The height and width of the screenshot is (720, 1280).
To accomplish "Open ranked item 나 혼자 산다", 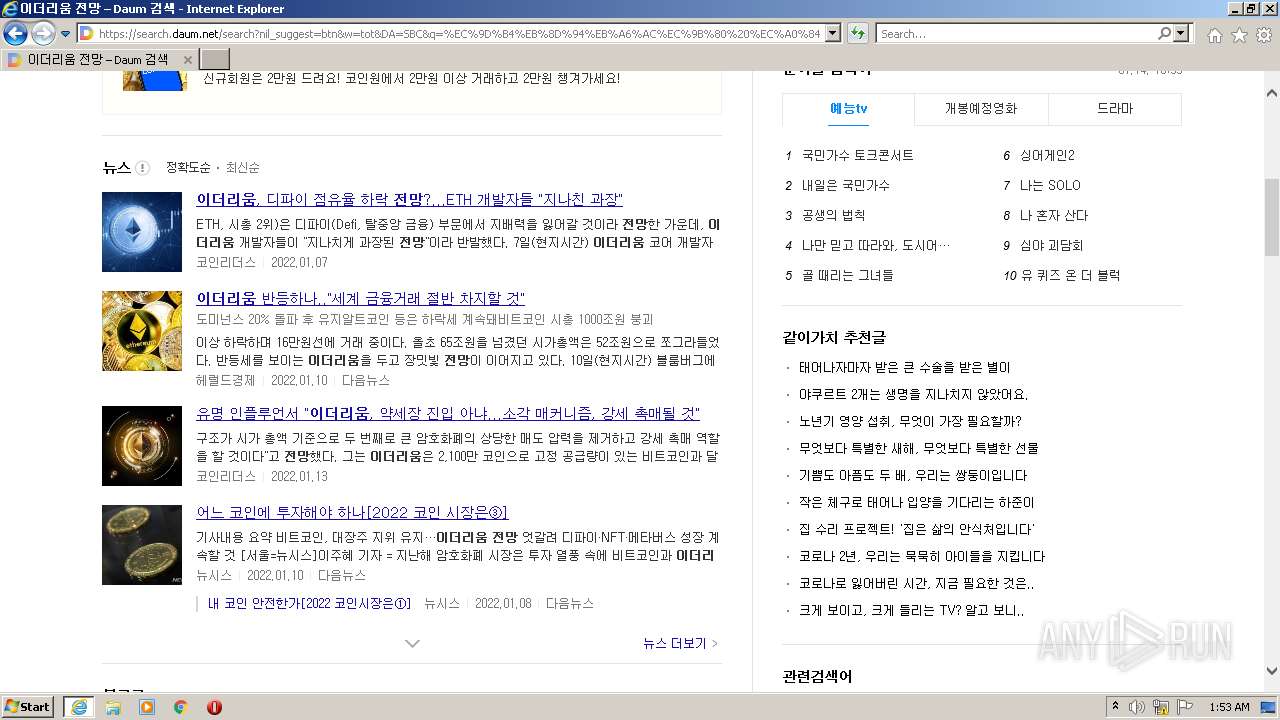I will click(x=1054, y=216).
